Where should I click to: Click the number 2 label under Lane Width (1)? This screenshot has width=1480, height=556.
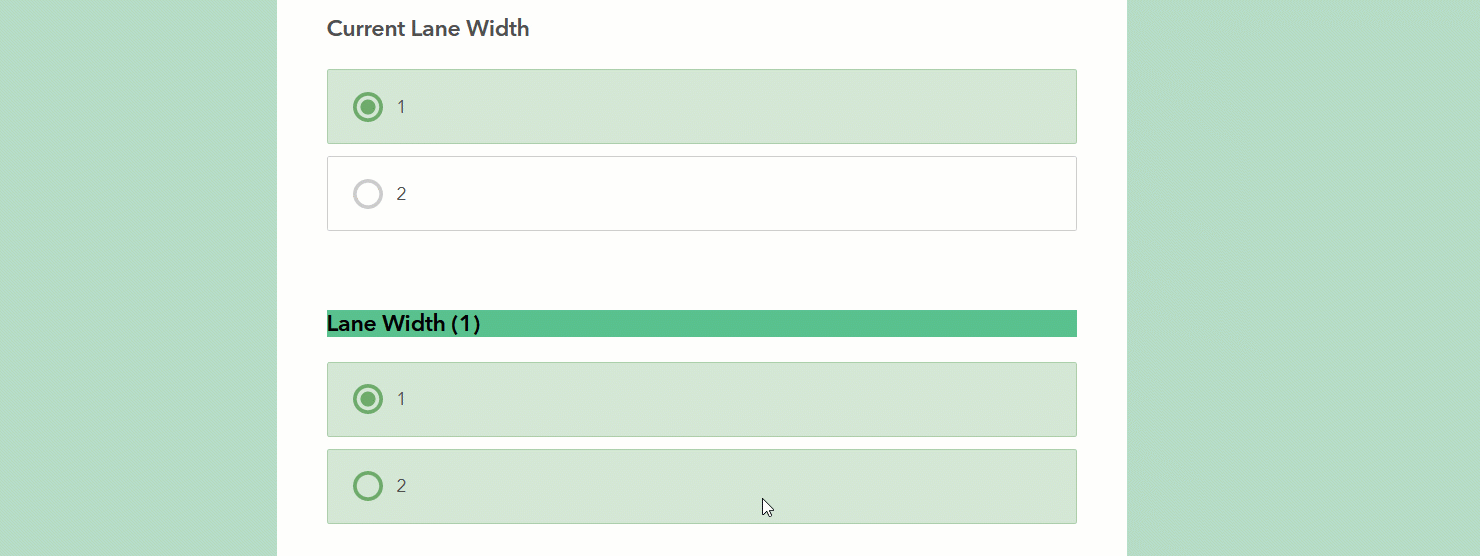[401, 486]
